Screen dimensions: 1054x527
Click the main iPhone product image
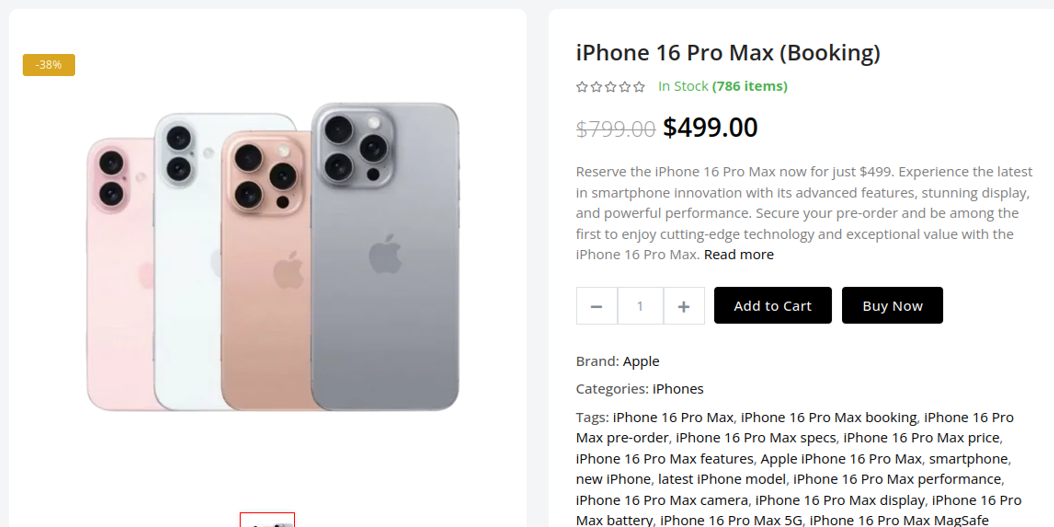272,256
